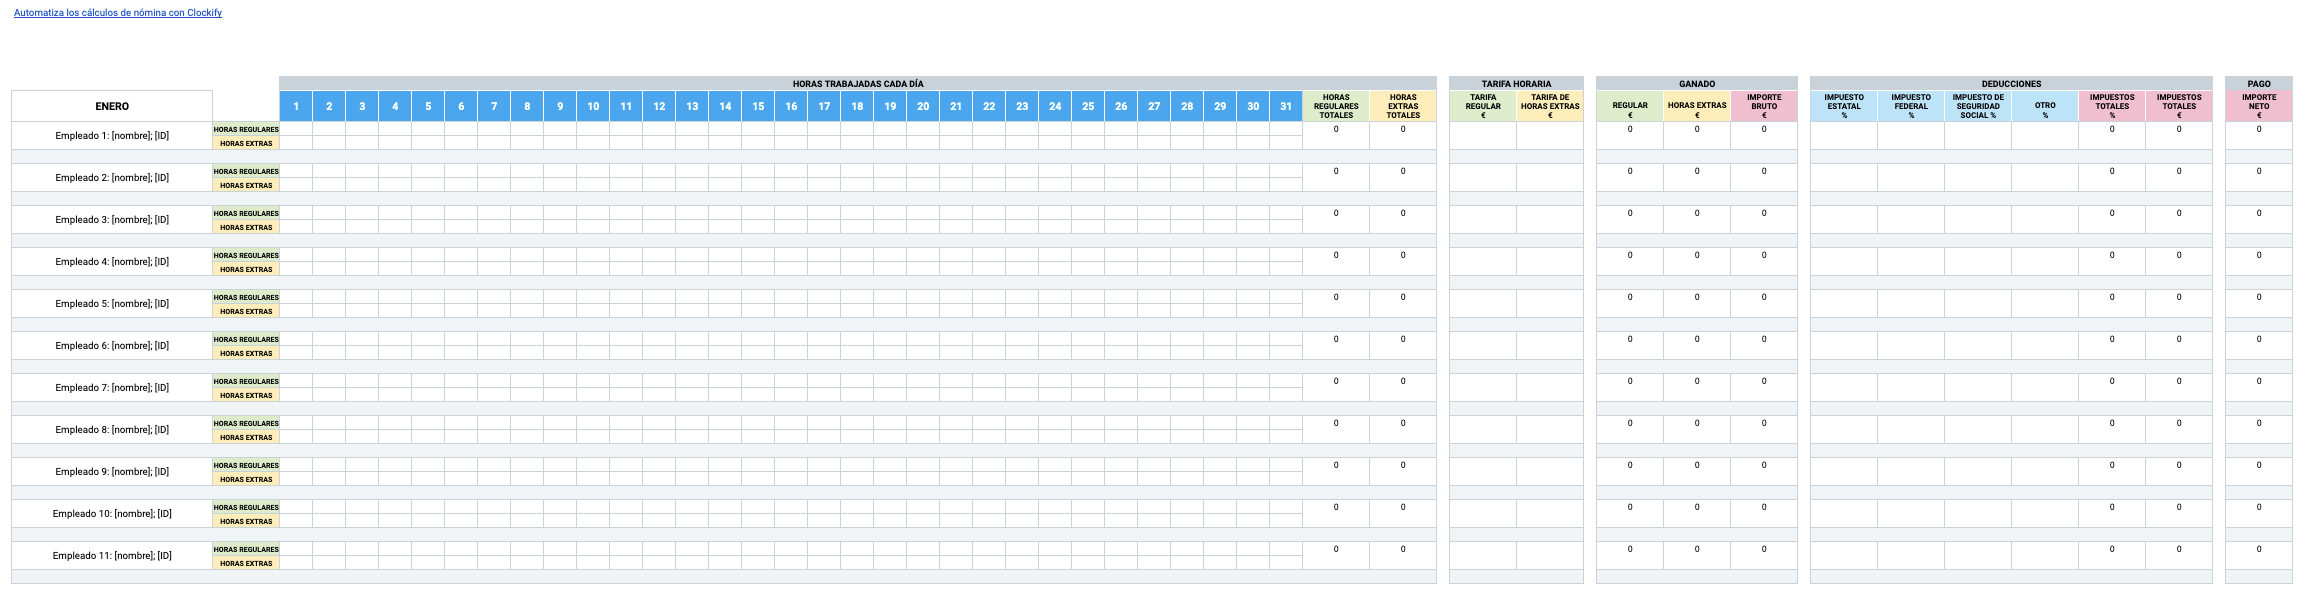The image size is (2306, 602).
Task: Select the day 5 column header
Action: click(428, 106)
